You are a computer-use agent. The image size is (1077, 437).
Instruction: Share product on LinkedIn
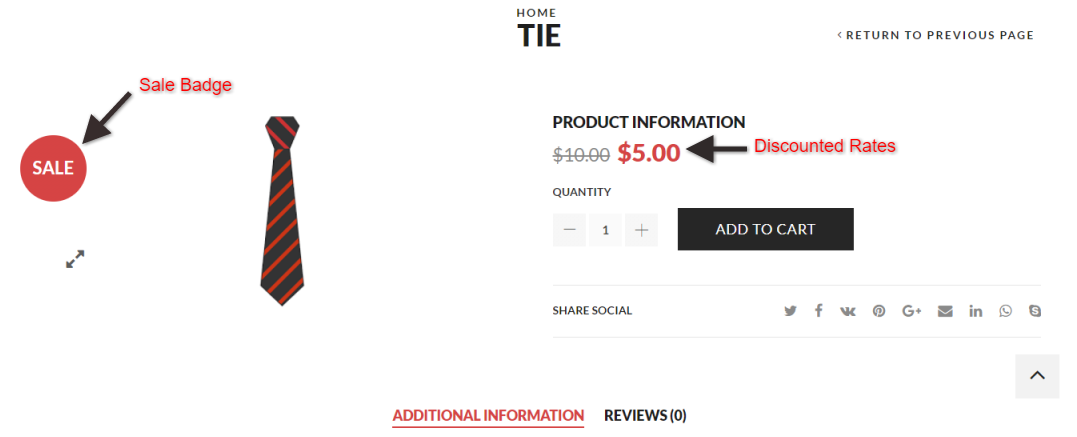975,311
